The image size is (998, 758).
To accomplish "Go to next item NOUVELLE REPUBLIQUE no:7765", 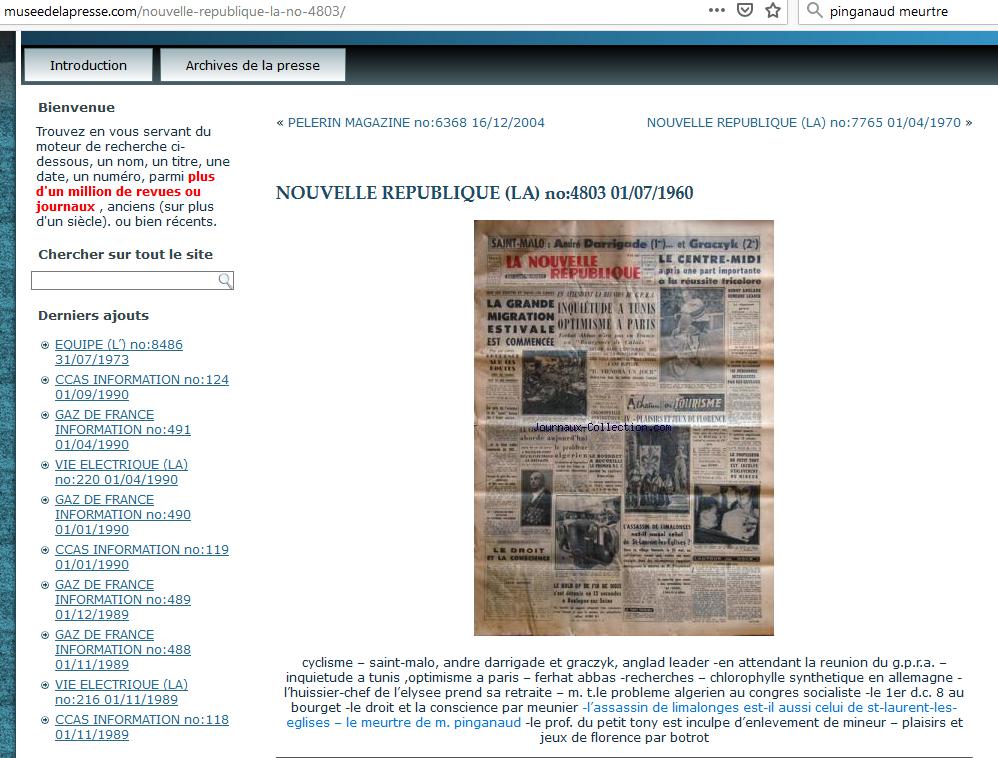I will point(804,122).
